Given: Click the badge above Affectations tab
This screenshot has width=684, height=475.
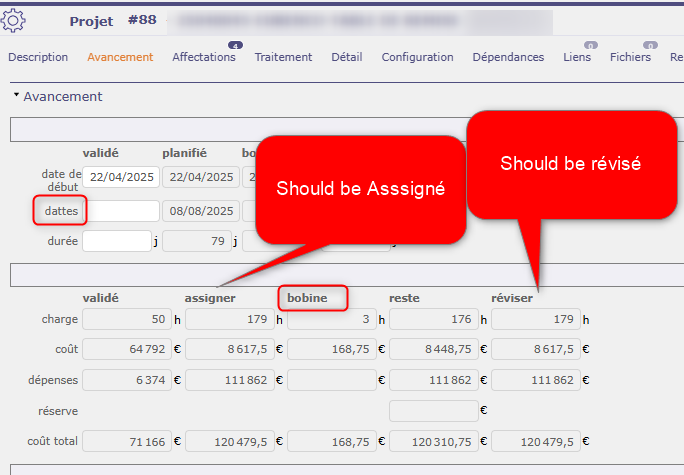Looking at the screenshot, I should coord(236,45).
